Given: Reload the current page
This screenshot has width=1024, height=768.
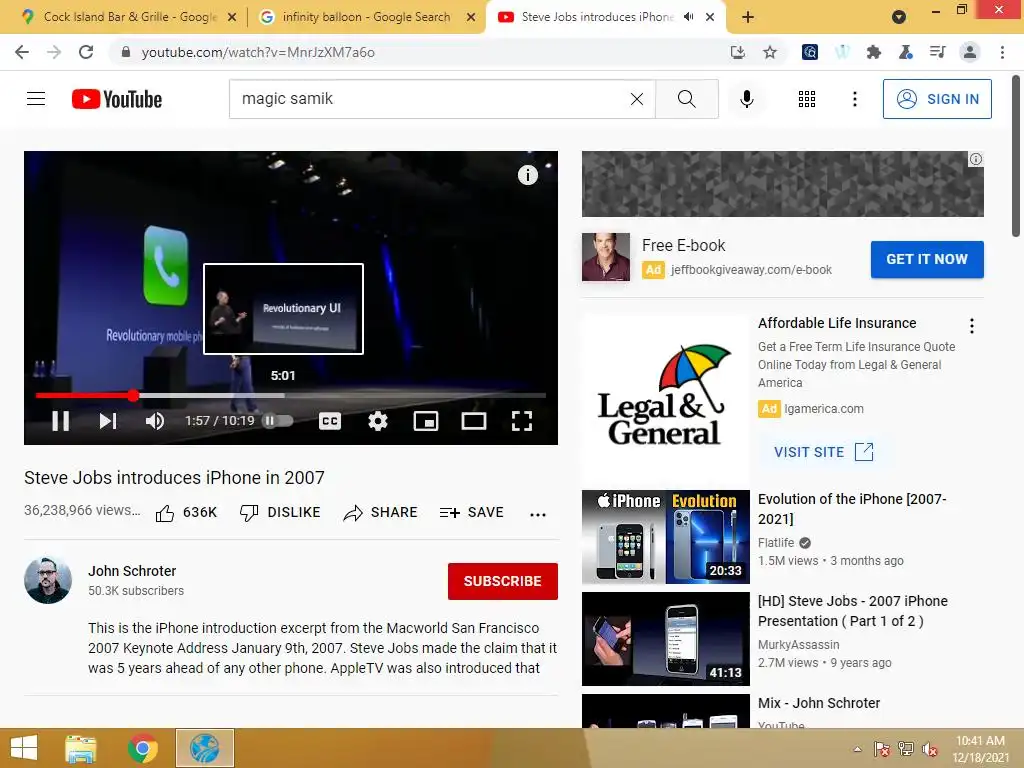Looking at the screenshot, I should coord(86,52).
